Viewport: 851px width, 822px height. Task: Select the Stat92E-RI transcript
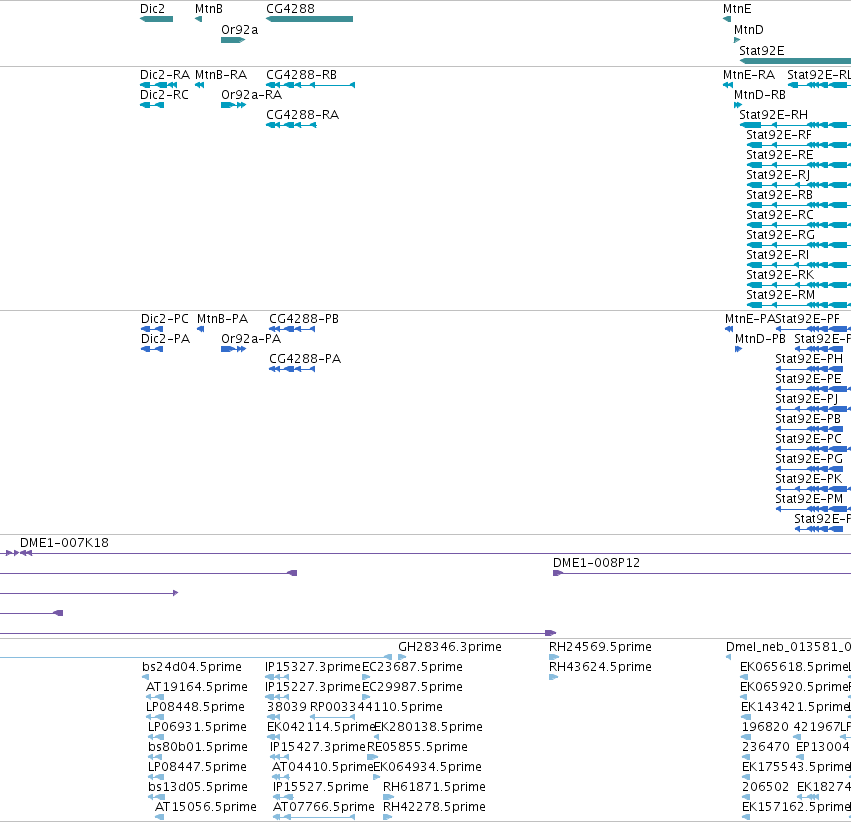point(798,265)
